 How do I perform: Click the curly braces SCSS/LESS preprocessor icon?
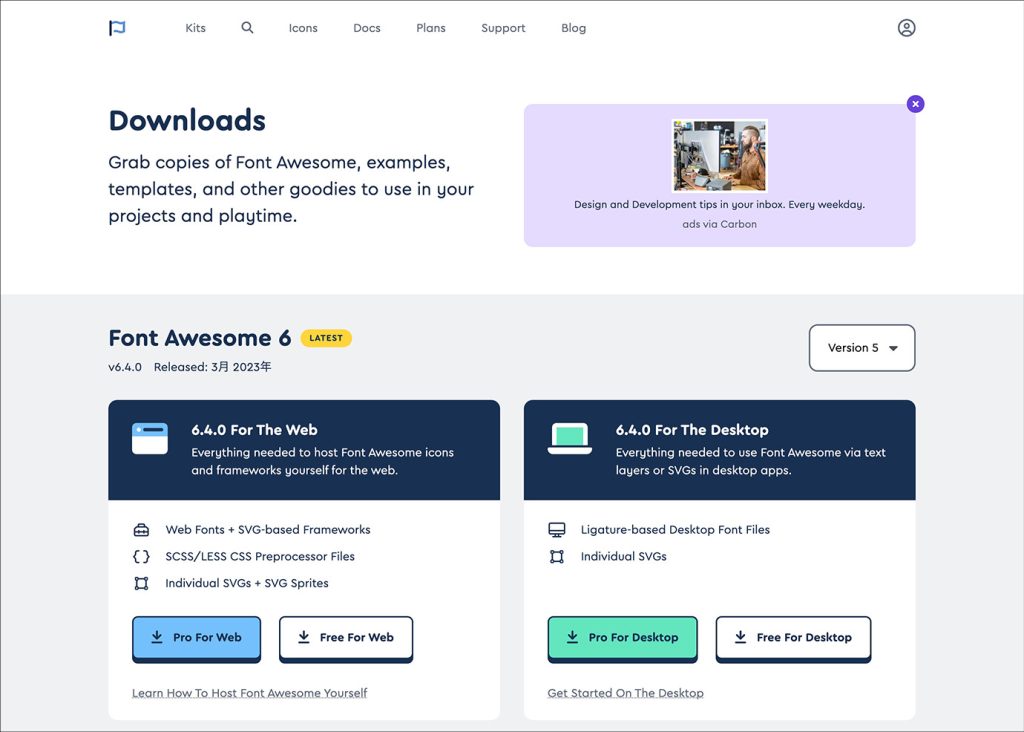[x=141, y=556]
